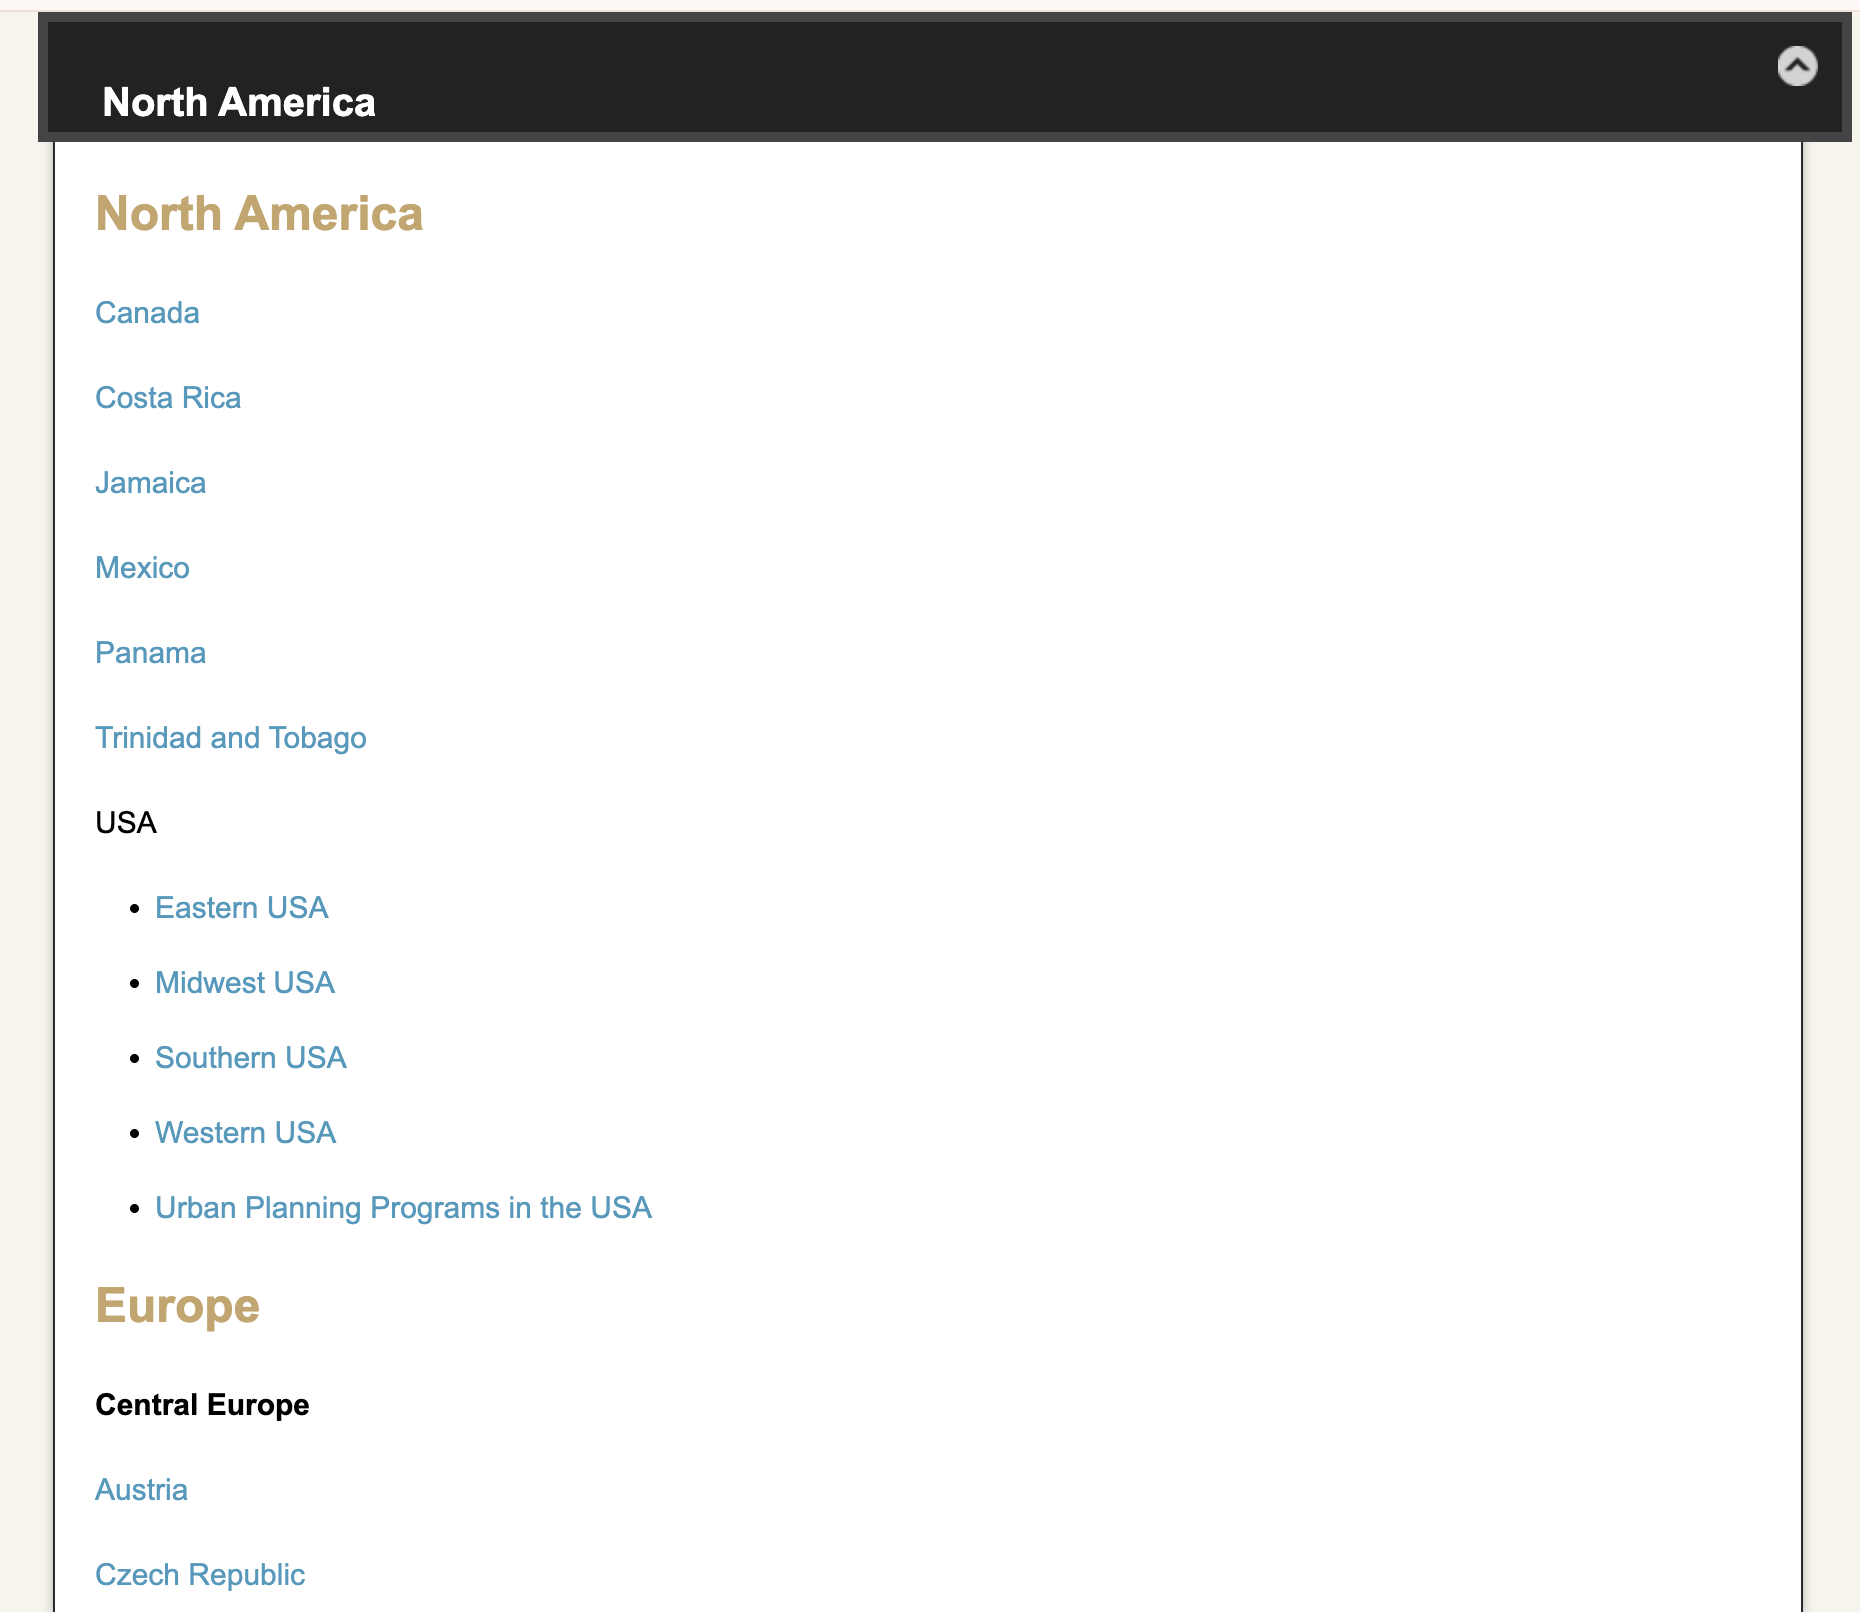
Task: Open the Midwest USA link
Action: (x=245, y=982)
